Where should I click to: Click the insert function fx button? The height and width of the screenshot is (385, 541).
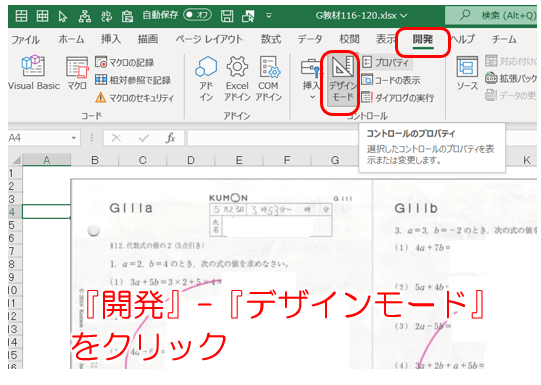170,138
